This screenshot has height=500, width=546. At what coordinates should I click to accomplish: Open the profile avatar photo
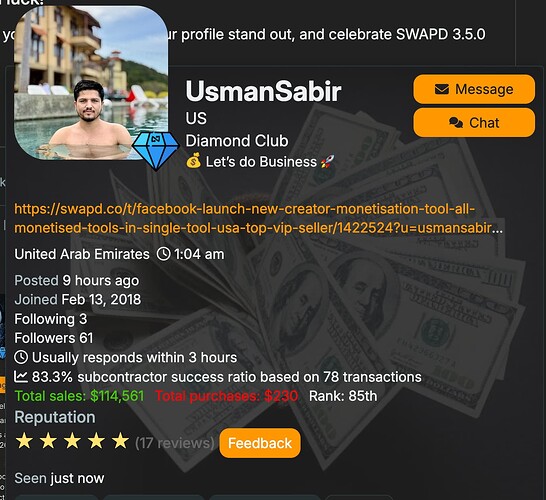(x=91, y=83)
